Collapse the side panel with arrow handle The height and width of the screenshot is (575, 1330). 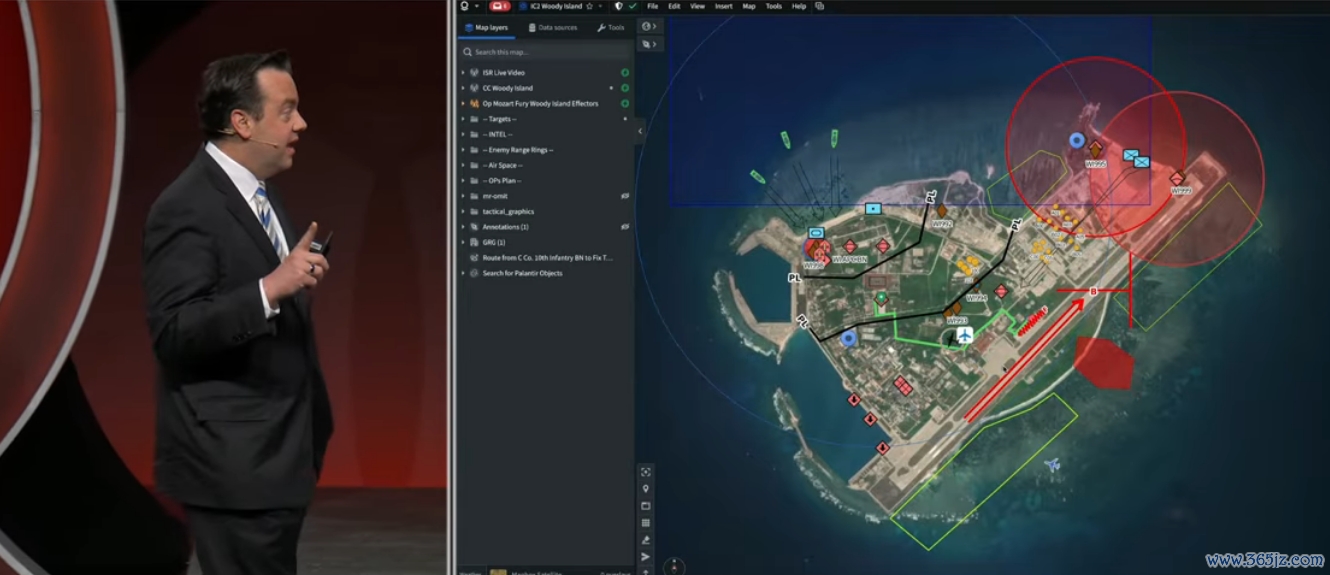coord(640,131)
